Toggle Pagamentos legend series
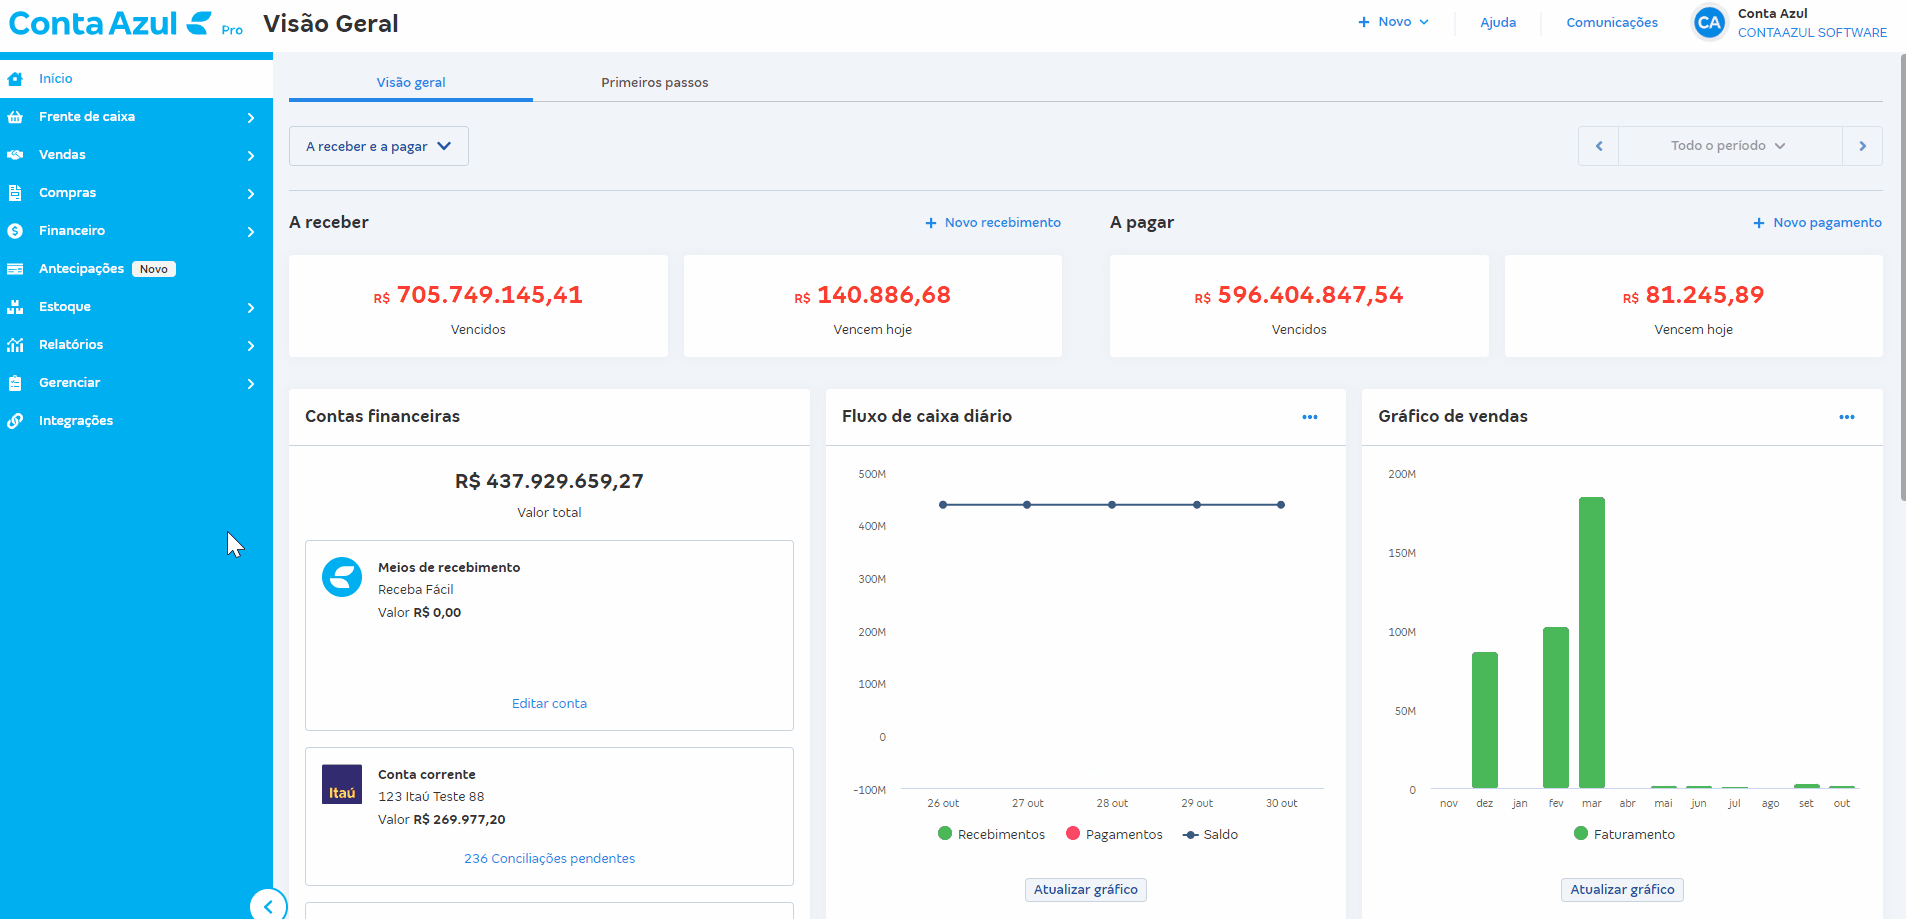1906x919 pixels. [x=1114, y=834]
